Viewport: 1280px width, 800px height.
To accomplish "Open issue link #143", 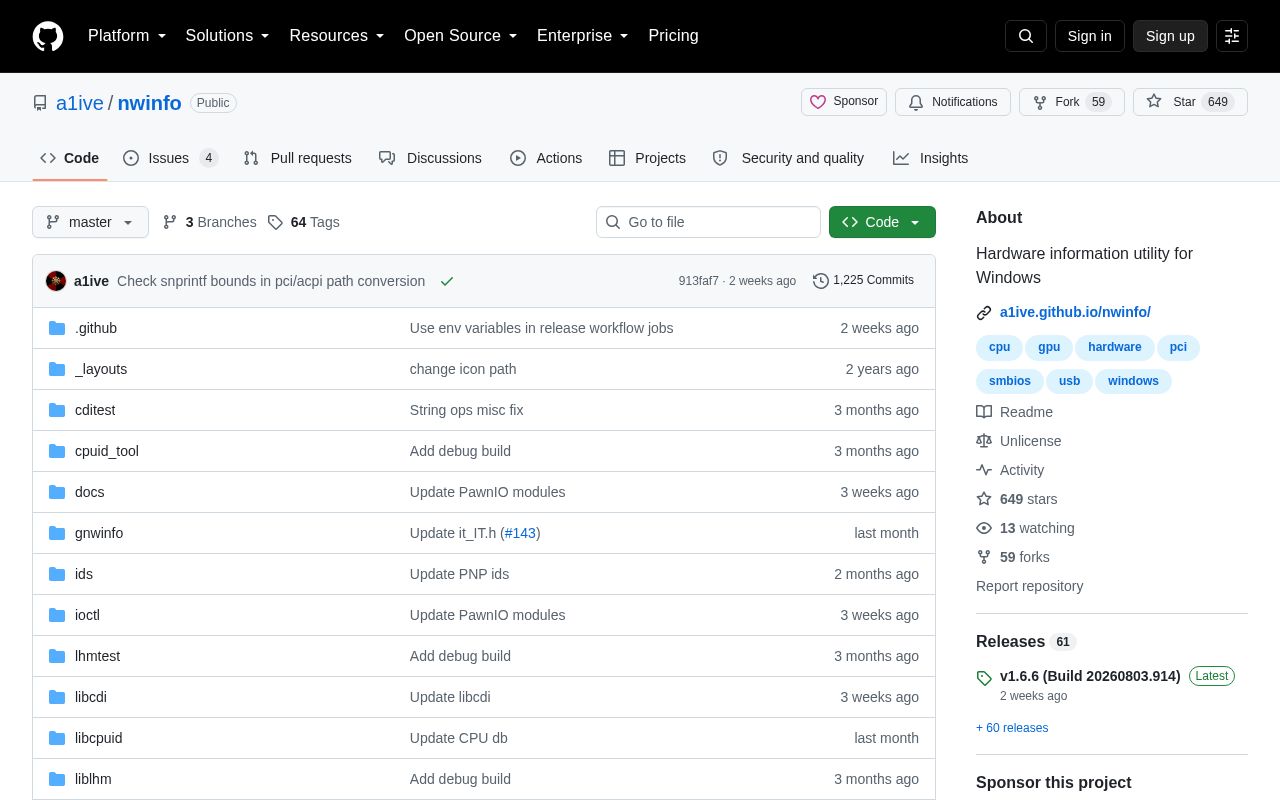I will coord(520,533).
